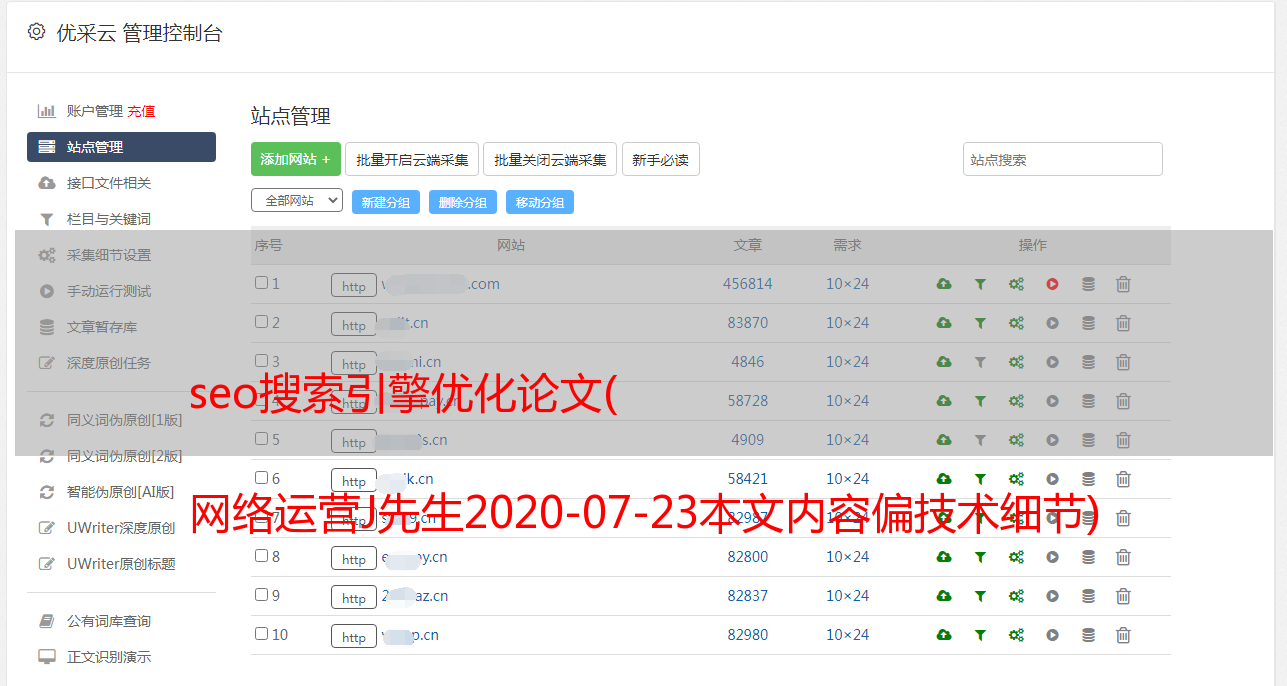Tick the checkbox for row 2

(x=261, y=322)
